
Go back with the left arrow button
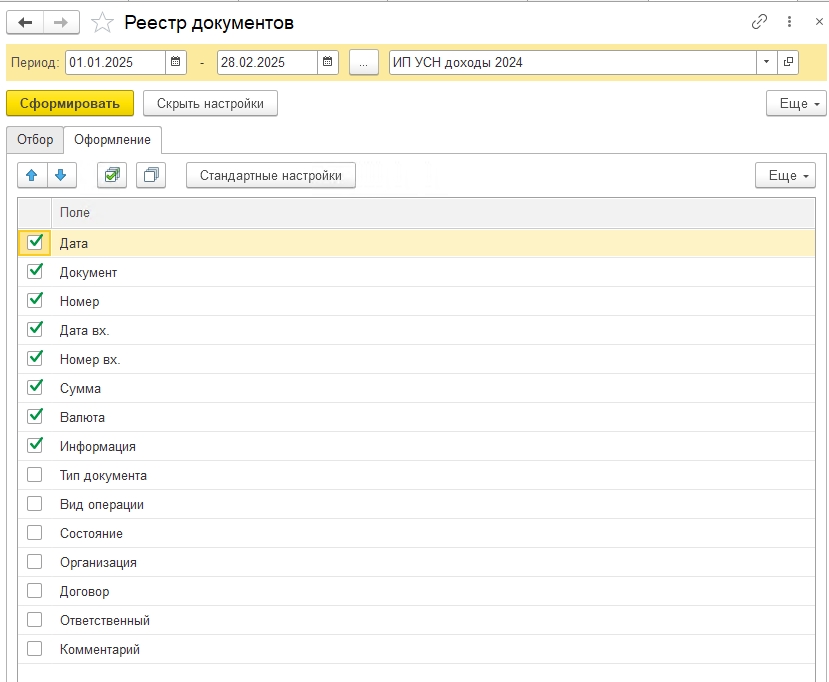25,23
